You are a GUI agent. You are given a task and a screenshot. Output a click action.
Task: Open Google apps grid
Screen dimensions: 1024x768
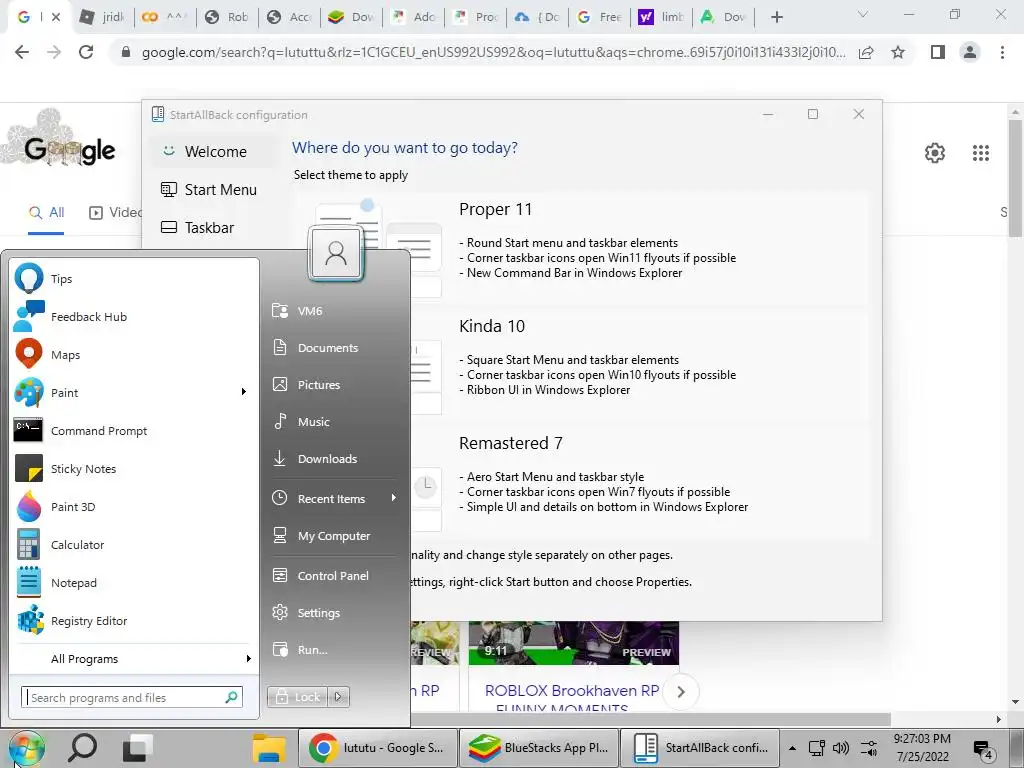tap(981, 153)
